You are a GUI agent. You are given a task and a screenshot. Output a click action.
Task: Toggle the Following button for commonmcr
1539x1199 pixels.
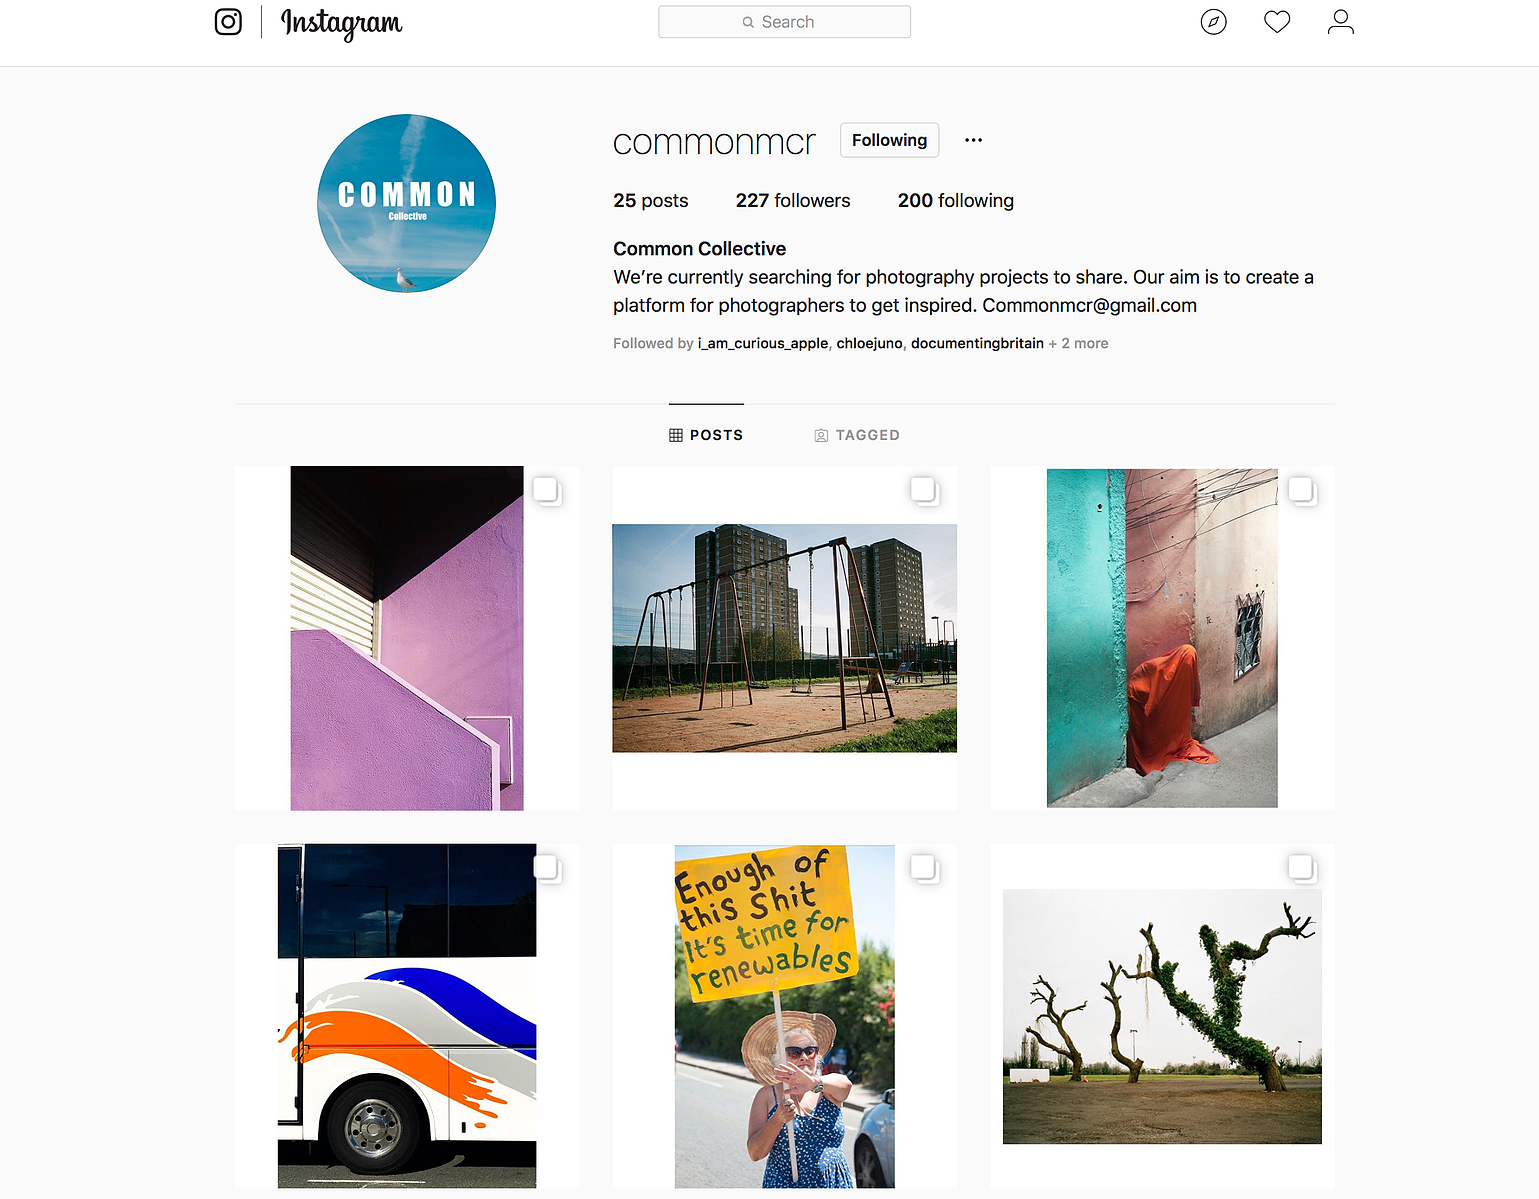pyautogui.click(x=889, y=140)
